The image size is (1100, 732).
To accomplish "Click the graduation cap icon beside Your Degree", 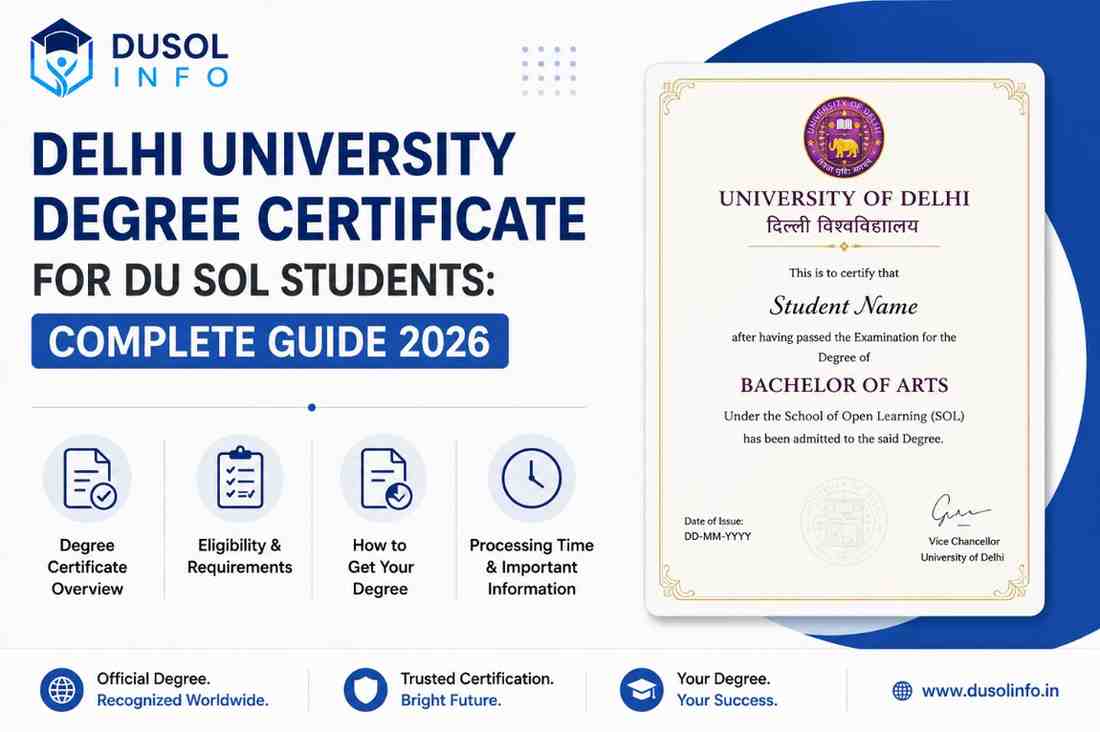I will coord(641,690).
